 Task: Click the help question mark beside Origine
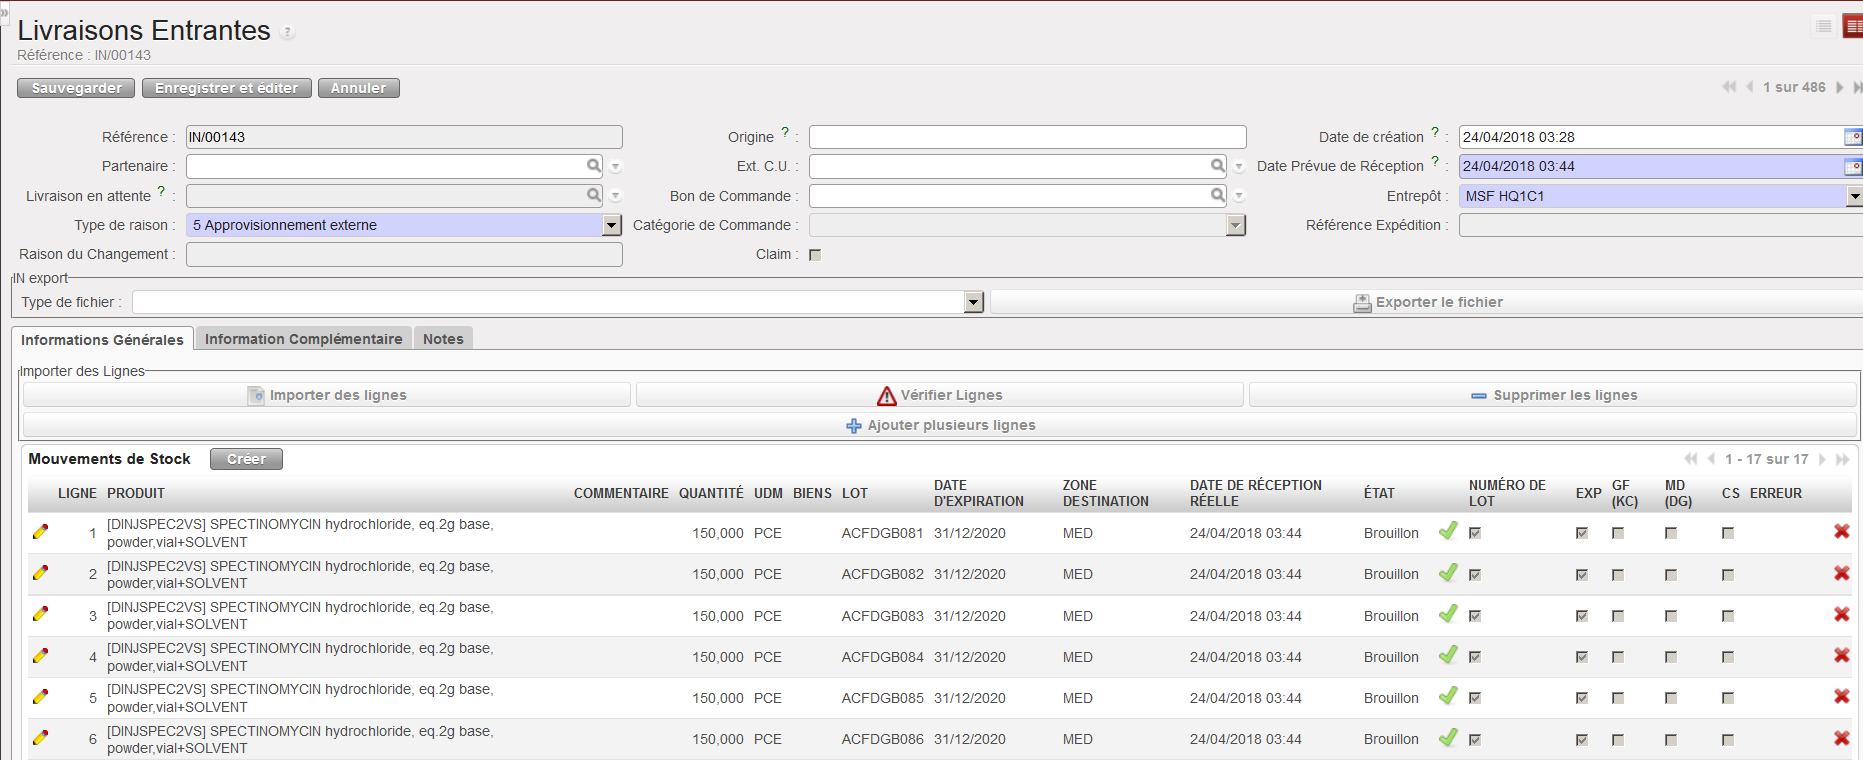pos(785,132)
